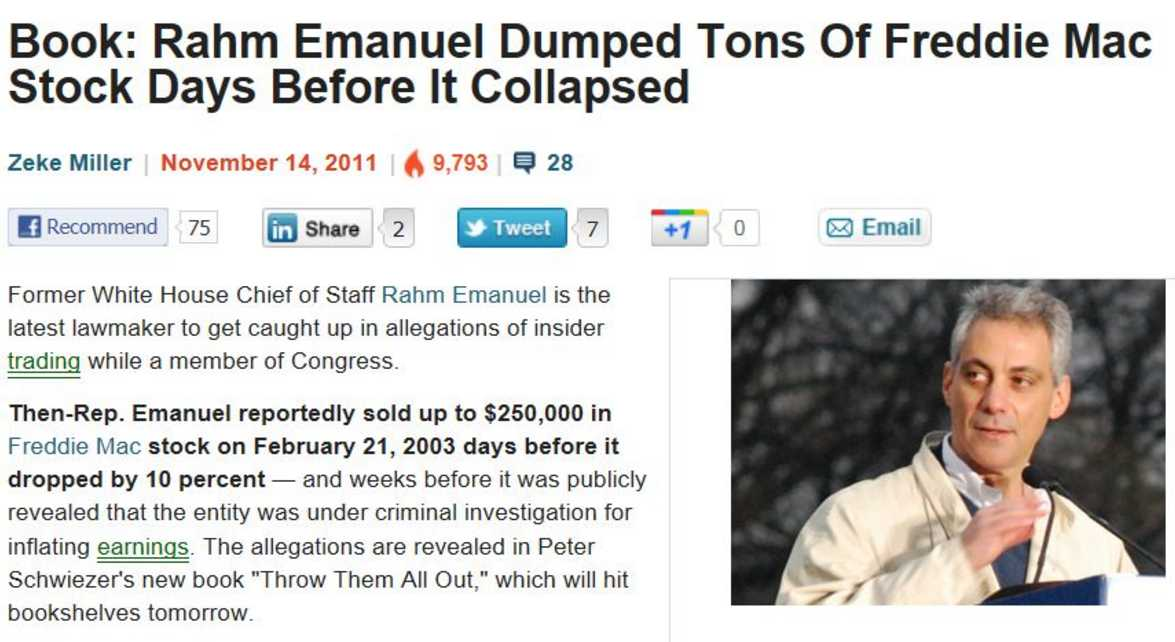This screenshot has width=1175, height=642.
Task: Click the envelope Email icon
Action: (x=839, y=228)
